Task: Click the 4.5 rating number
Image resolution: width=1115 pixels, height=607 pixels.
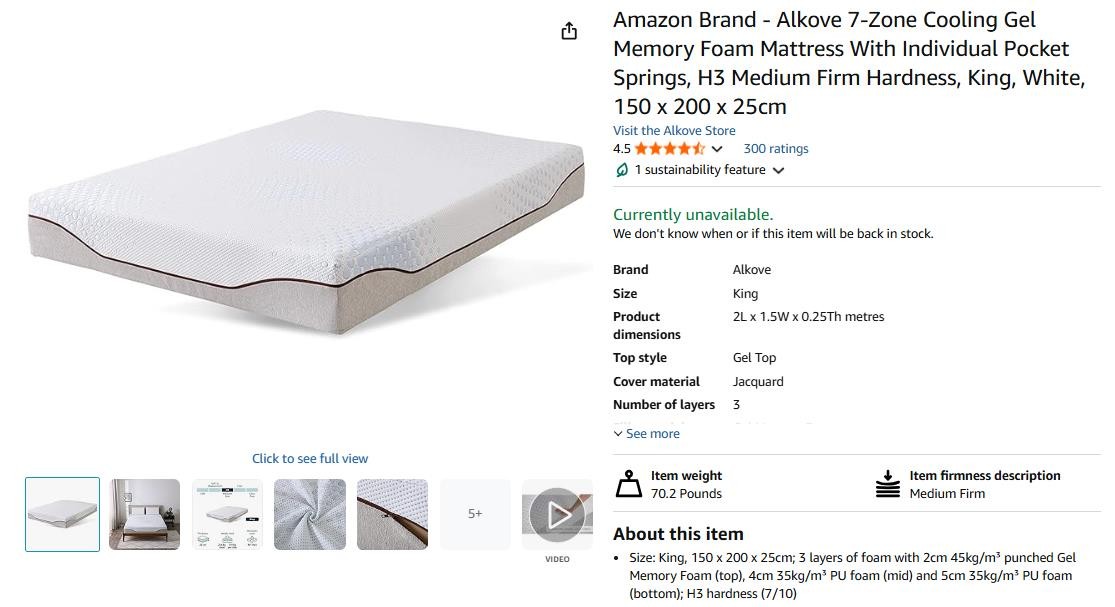Action: [622, 149]
